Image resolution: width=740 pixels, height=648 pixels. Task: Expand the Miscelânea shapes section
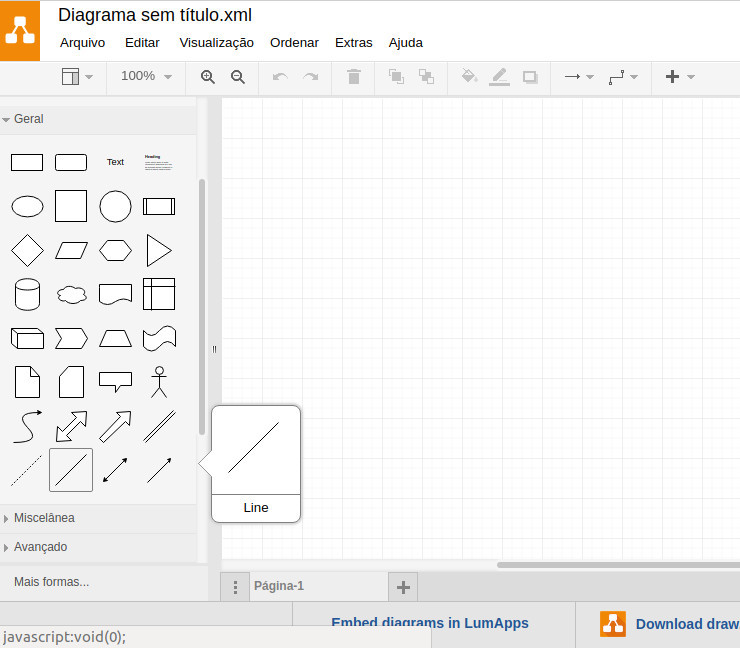[x=43, y=518]
